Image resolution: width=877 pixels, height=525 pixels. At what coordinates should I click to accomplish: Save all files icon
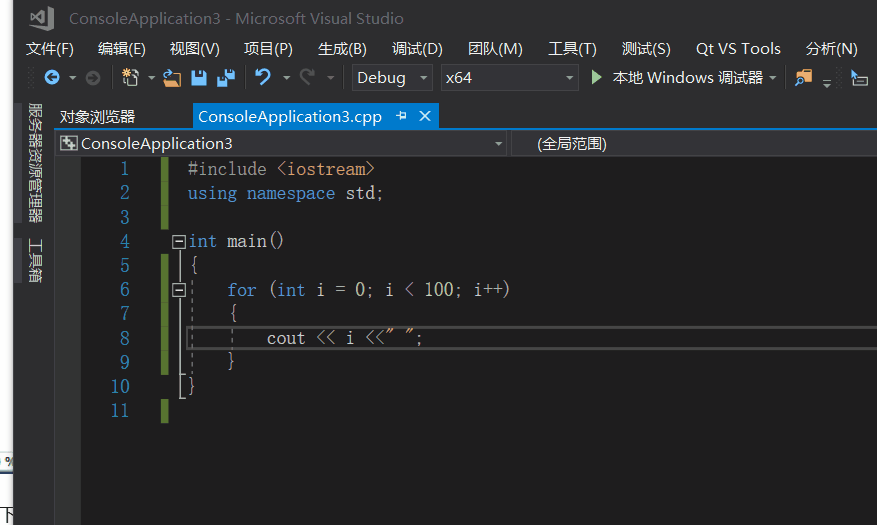(226, 78)
